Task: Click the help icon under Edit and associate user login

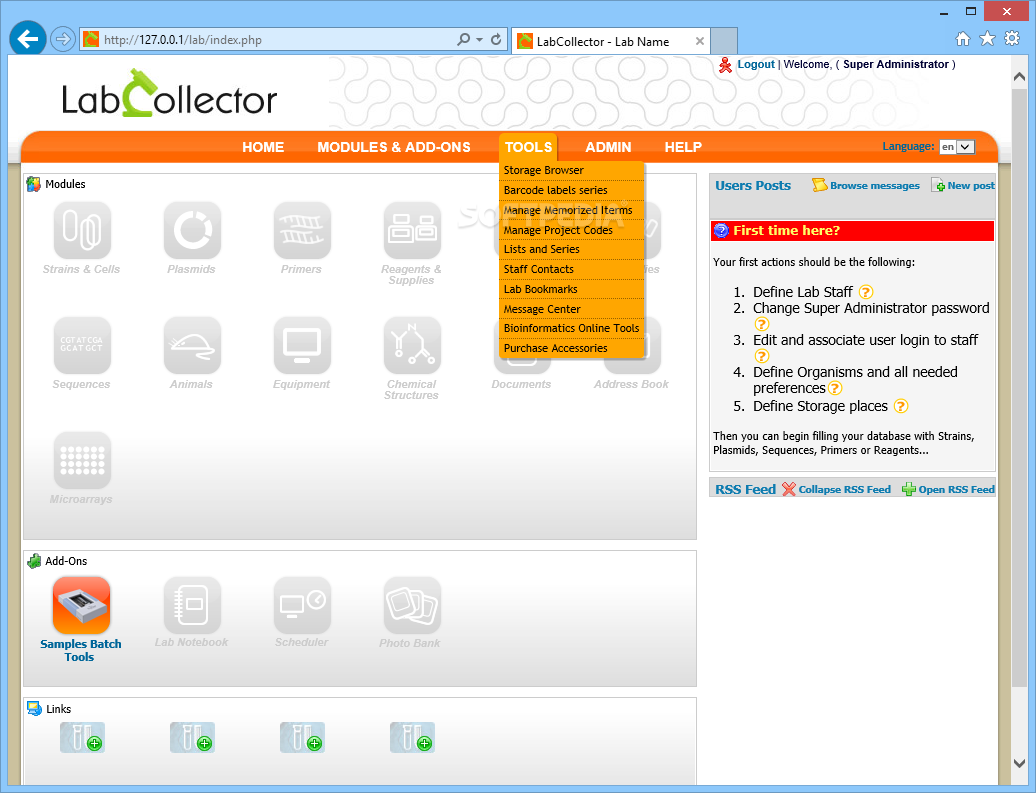Action: pos(762,356)
